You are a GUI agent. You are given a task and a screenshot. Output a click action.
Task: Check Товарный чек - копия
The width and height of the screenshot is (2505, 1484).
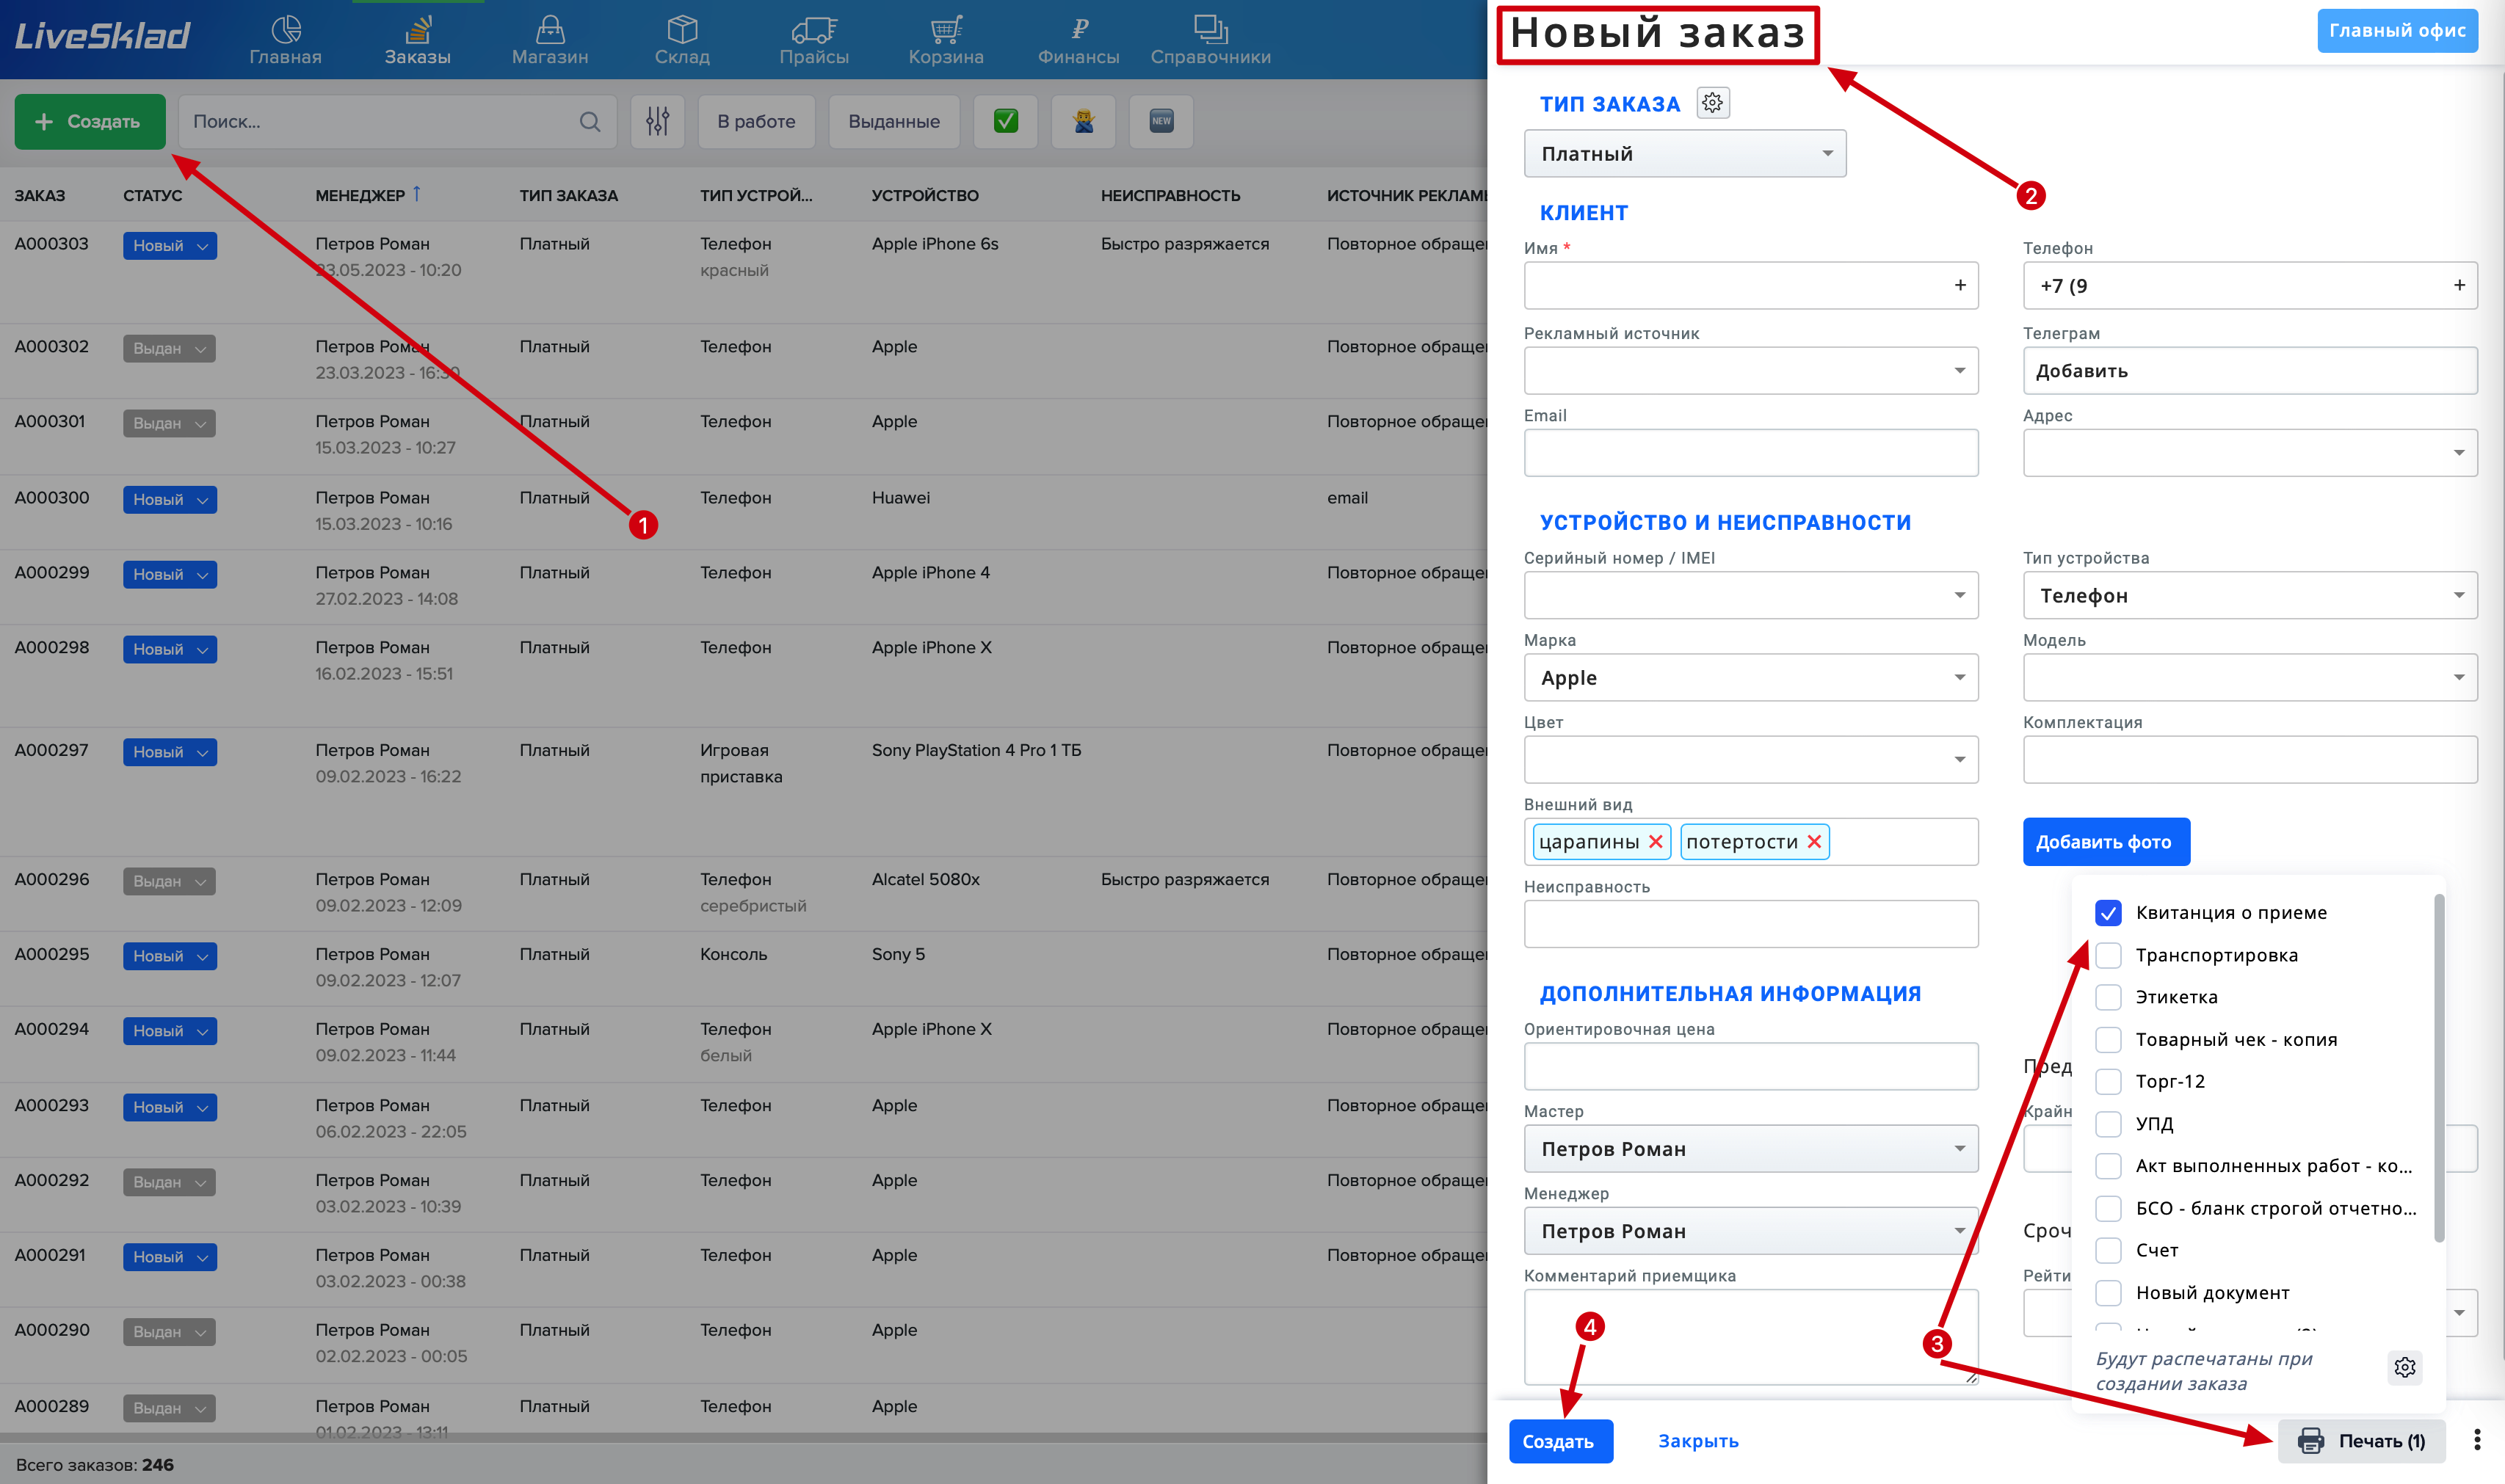[2107, 1040]
